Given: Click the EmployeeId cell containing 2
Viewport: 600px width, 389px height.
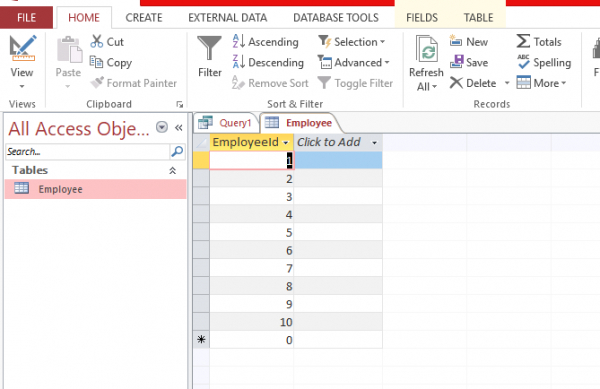Looking at the screenshot, I should (x=251, y=179).
